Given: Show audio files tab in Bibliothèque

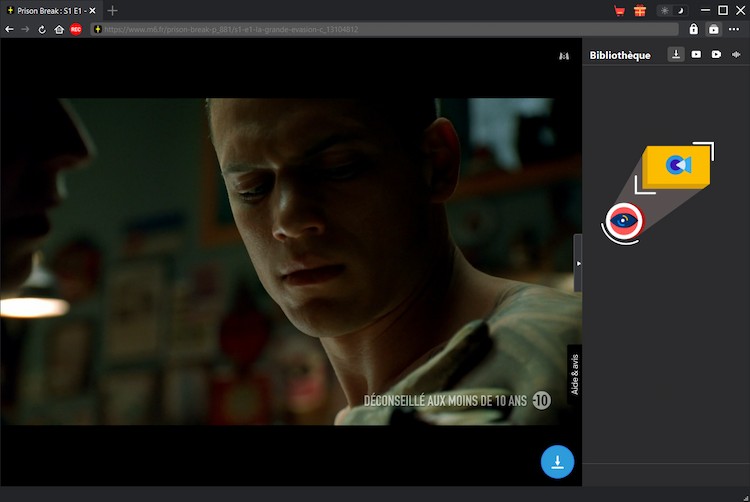Looking at the screenshot, I should tap(736, 55).
